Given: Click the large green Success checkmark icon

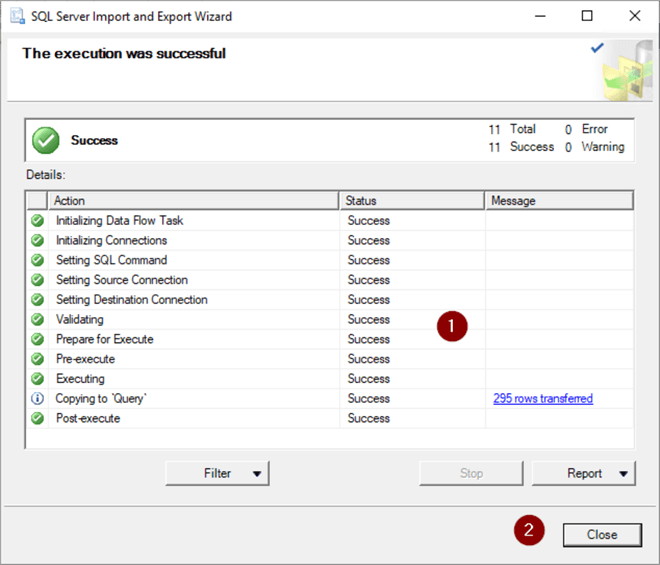Looking at the screenshot, I should click(x=46, y=141).
